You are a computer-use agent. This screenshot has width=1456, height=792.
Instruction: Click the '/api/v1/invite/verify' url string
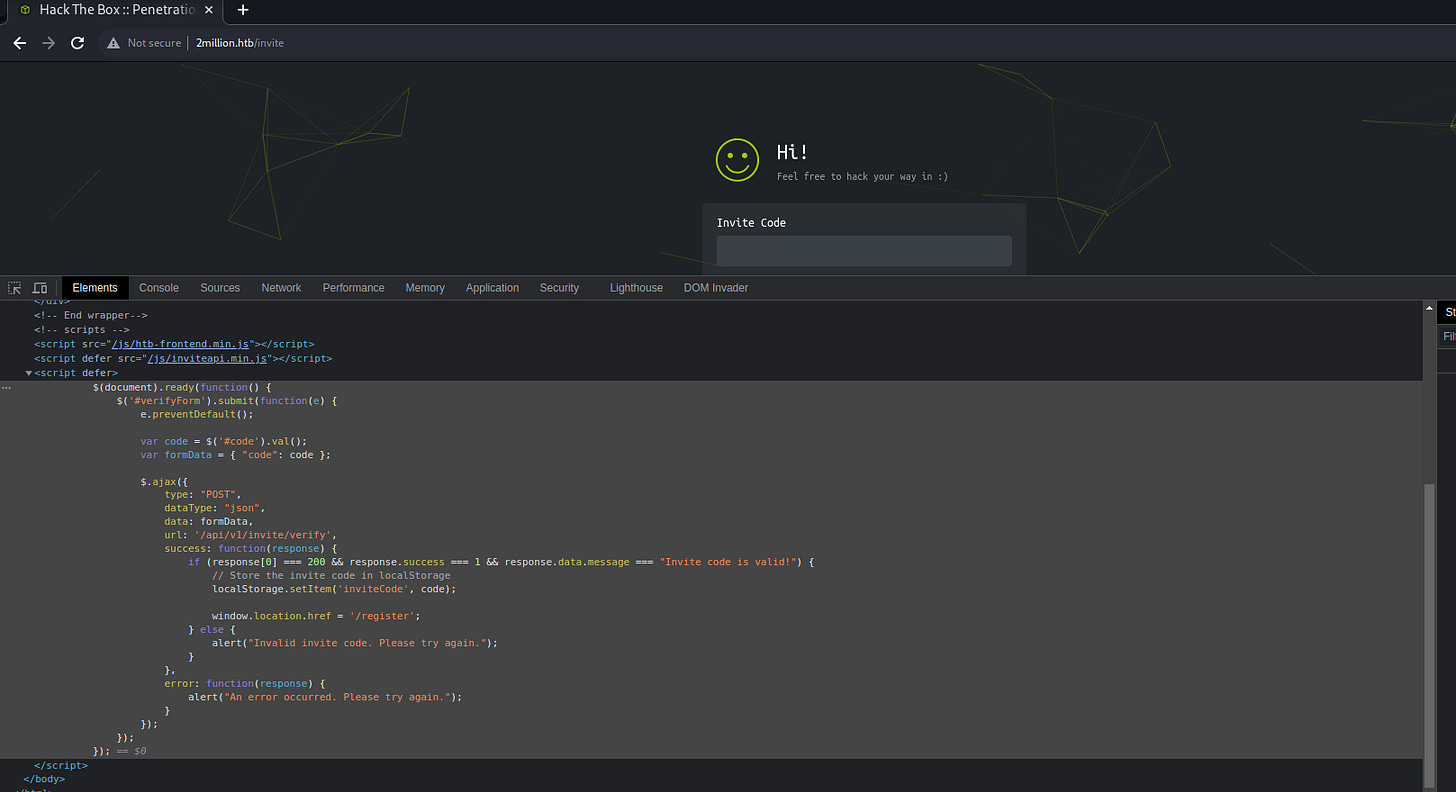tap(263, 535)
